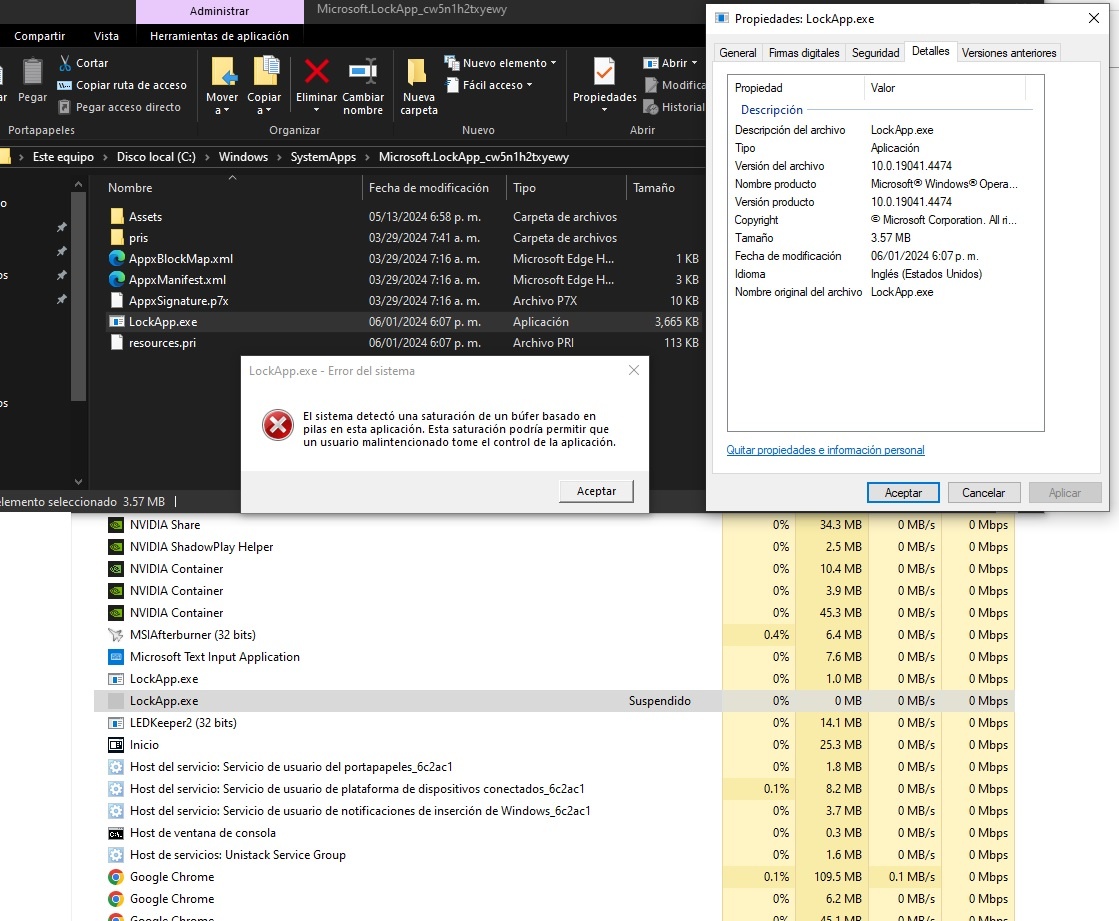Click Este equipo in address bar
Viewport: 1119px width, 921px height.
click(x=63, y=157)
